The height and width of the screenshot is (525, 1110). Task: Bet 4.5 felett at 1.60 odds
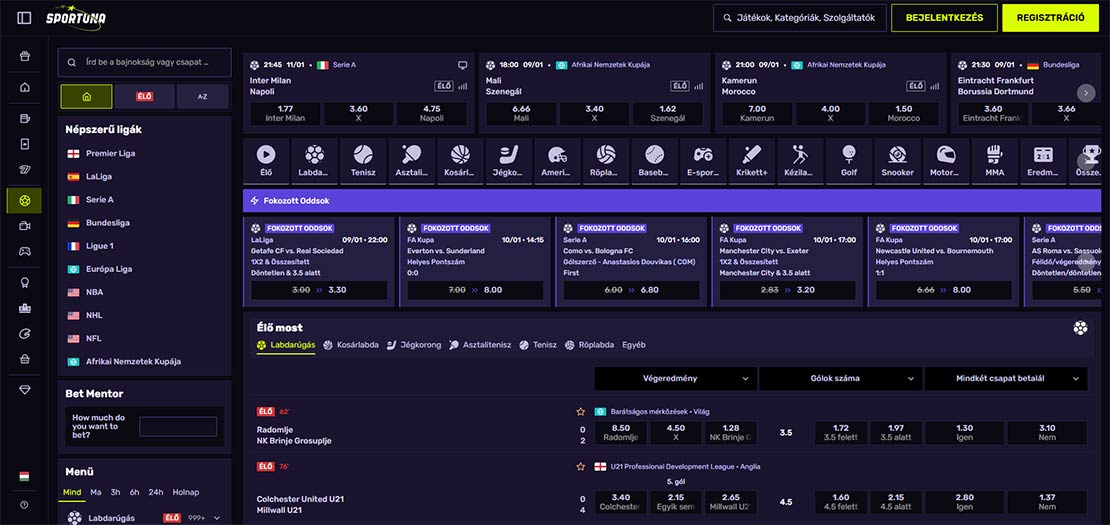[x=840, y=502]
